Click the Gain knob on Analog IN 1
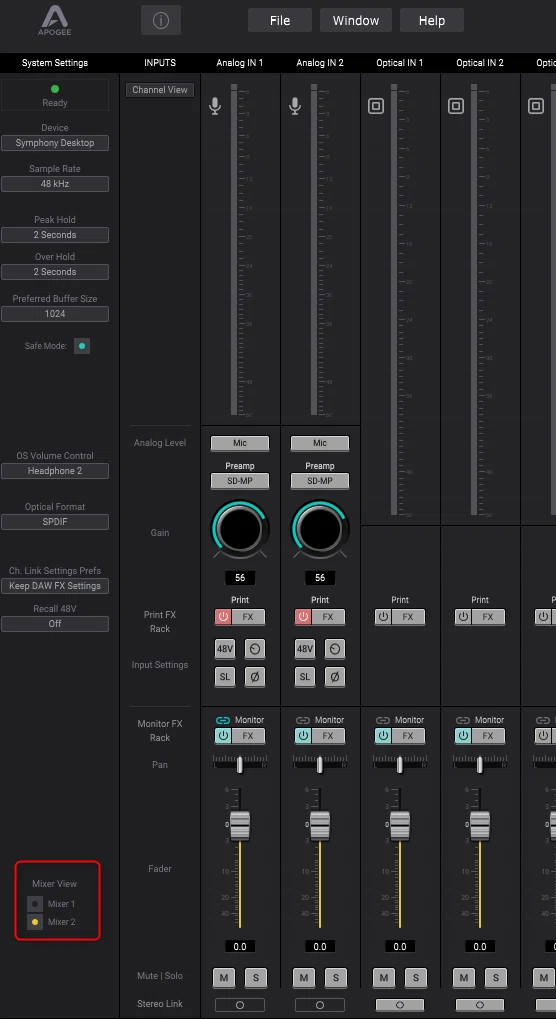556x1019 pixels. click(240, 529)
